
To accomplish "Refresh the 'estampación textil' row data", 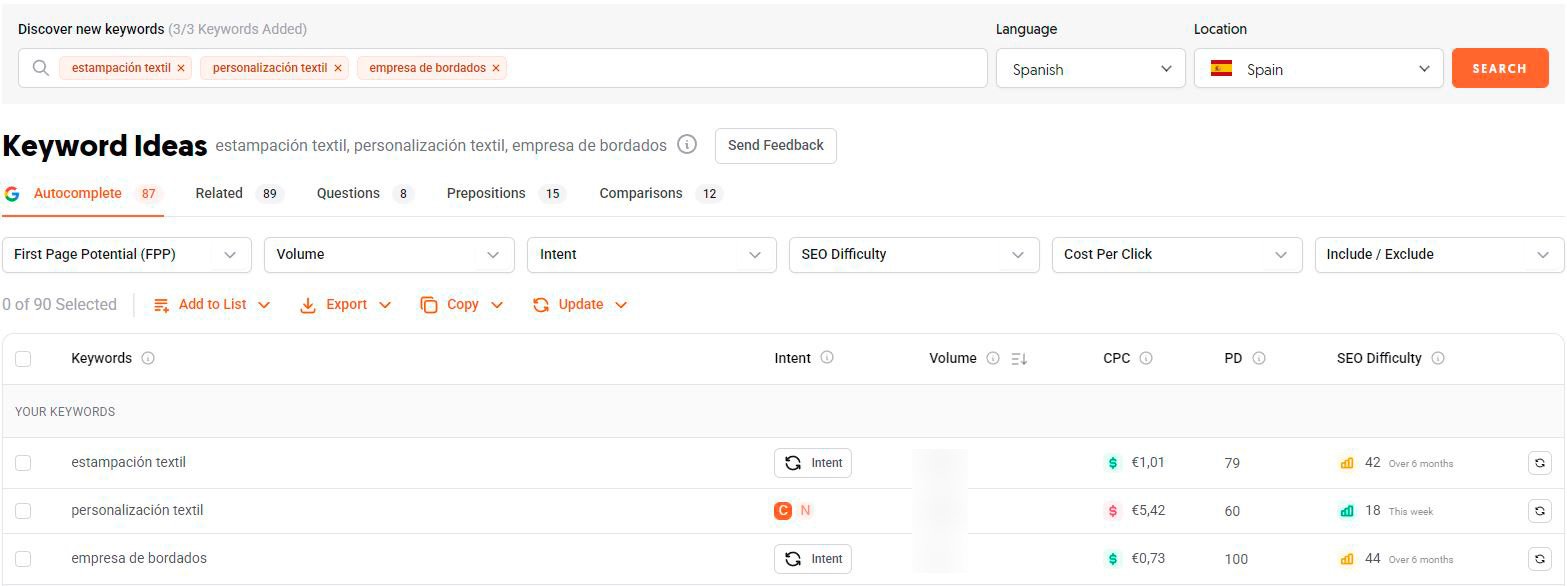I will (1539, 463).
